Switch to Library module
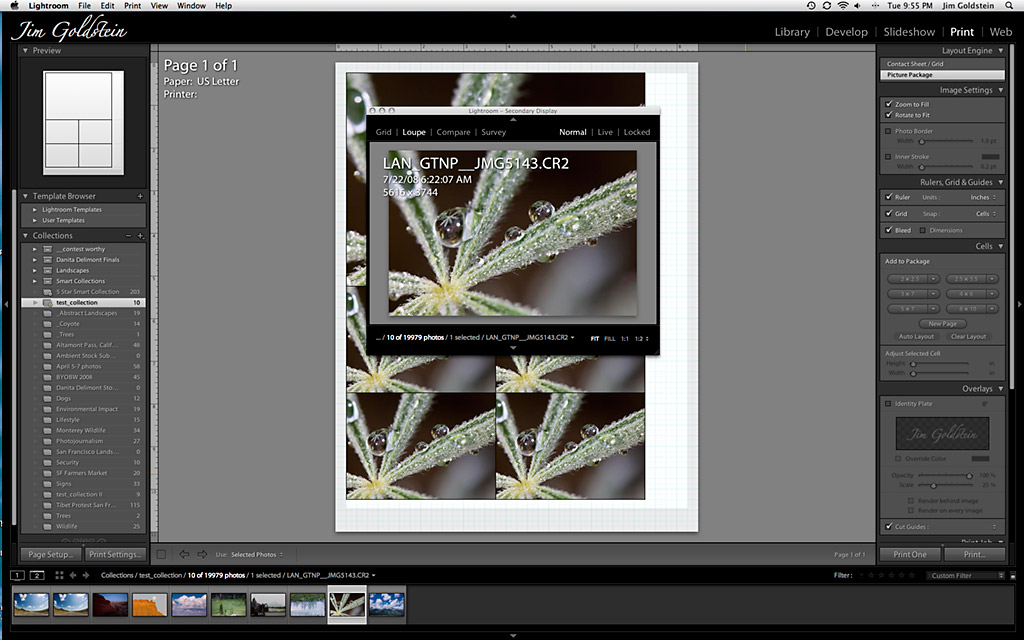 coord(792,32)
